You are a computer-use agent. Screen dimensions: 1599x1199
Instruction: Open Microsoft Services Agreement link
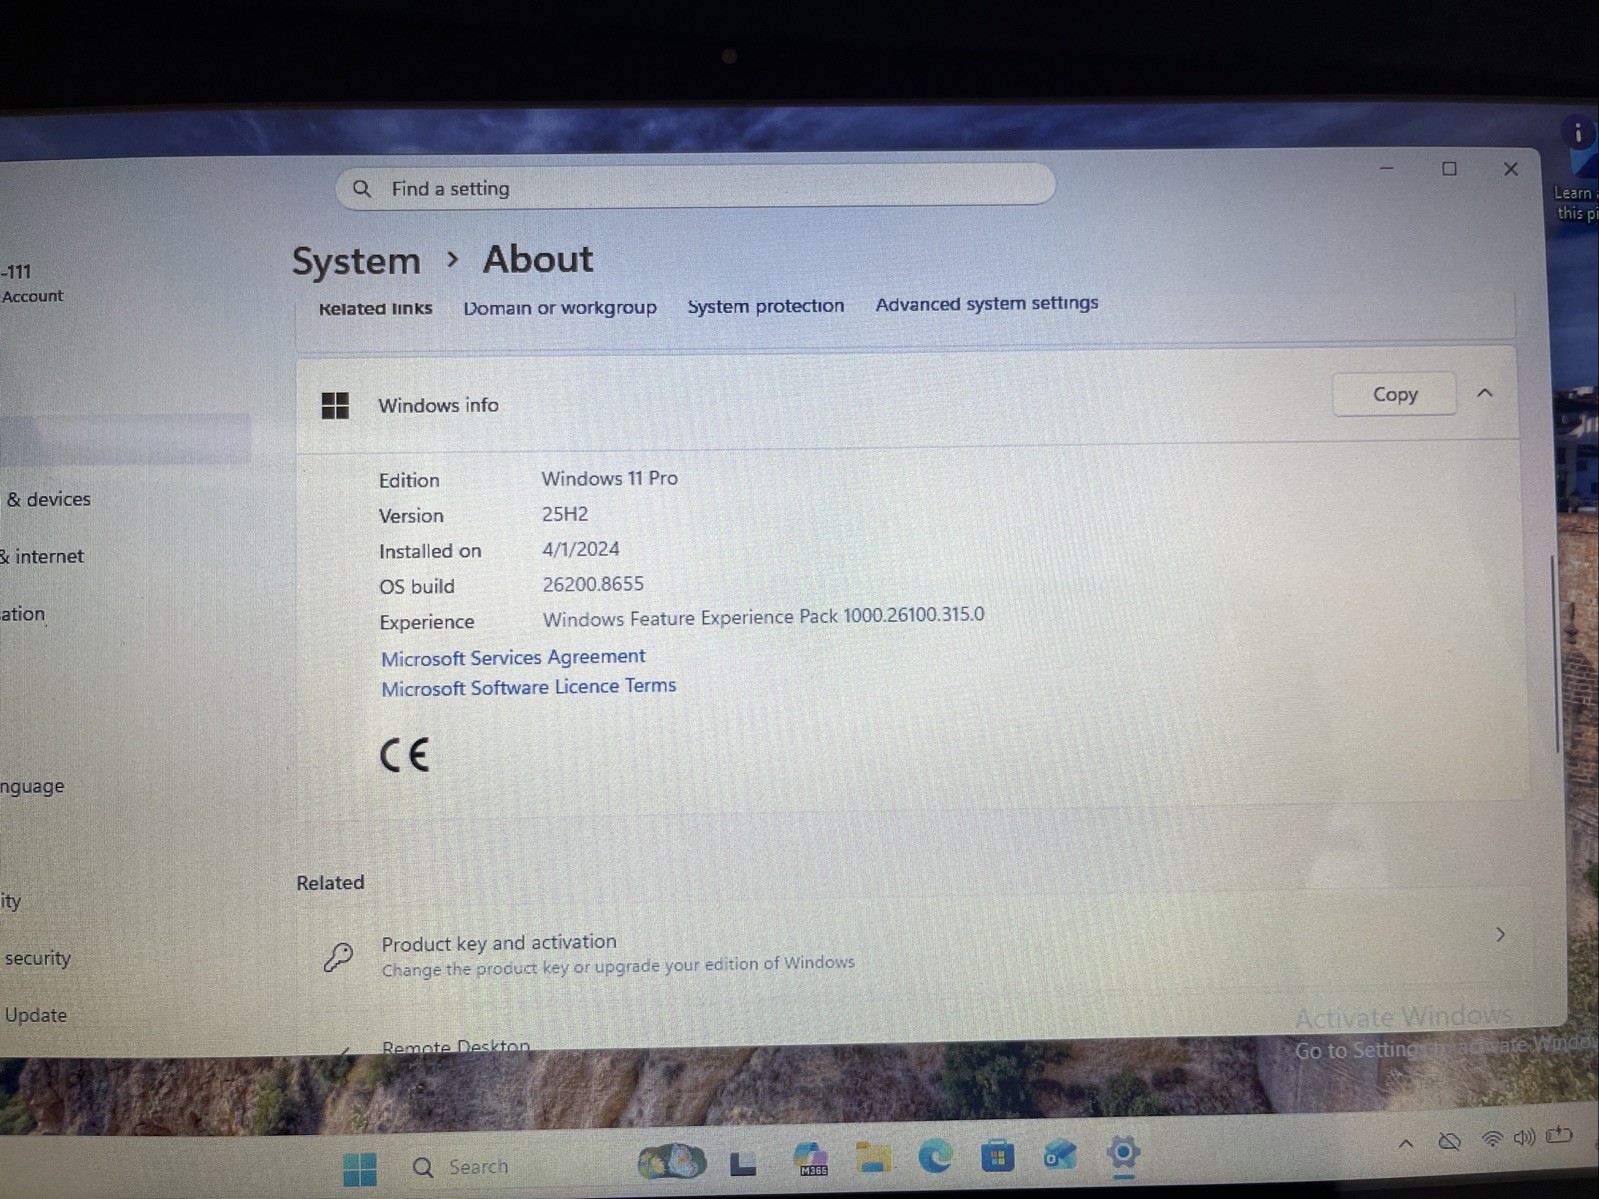click(513, 657)
